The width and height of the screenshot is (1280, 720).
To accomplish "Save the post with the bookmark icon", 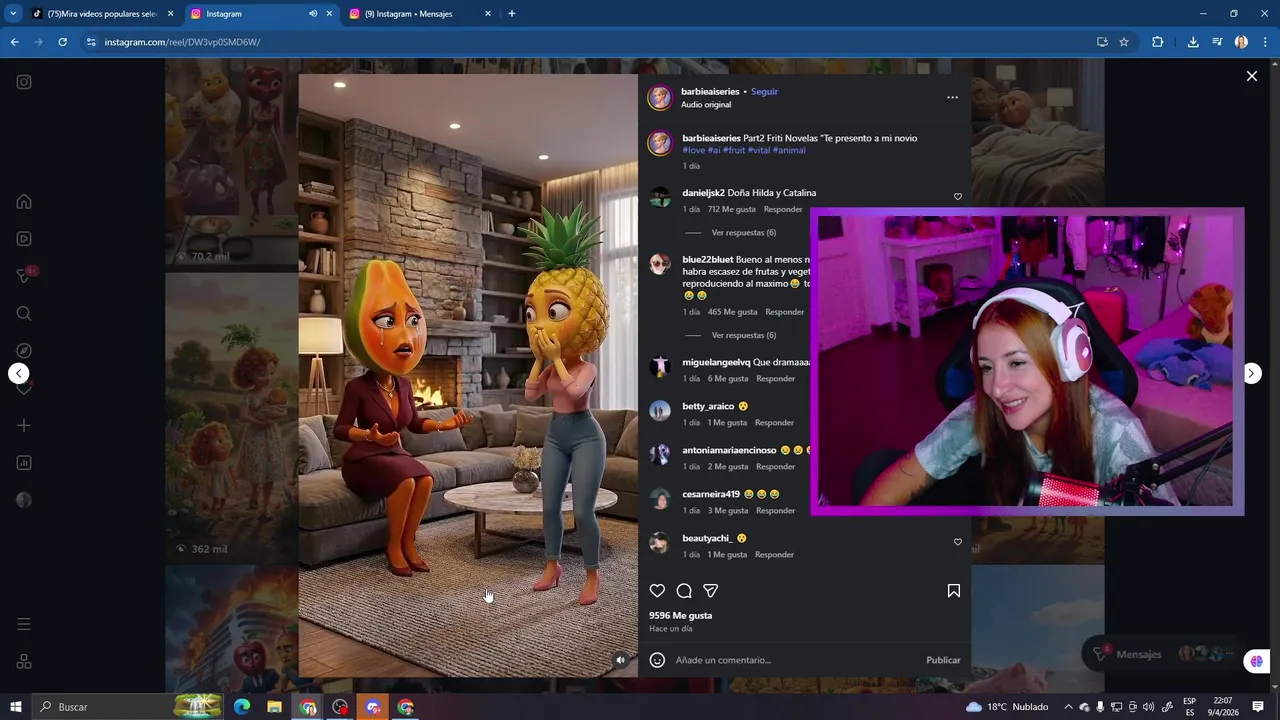I will pos(954,591).
